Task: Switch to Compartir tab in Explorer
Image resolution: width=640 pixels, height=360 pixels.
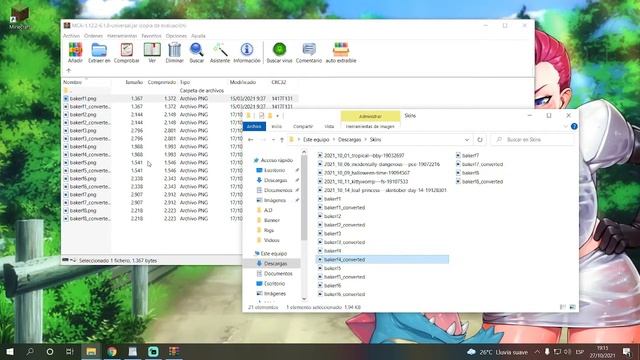Action: click(303, 127)
